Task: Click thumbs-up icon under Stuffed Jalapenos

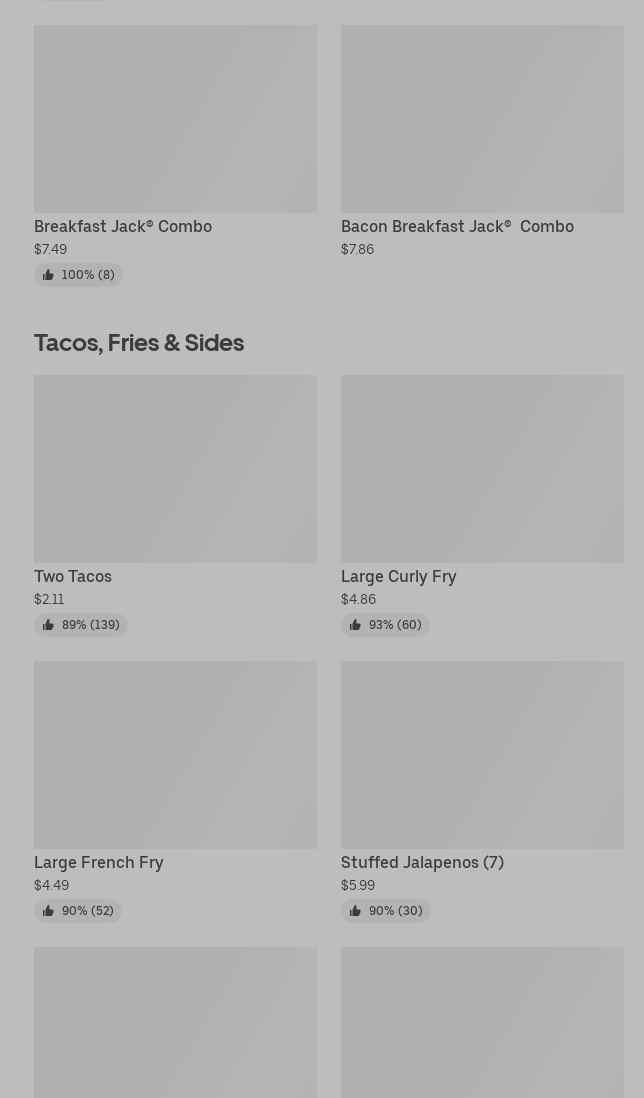Action: [x=355, y=911]
